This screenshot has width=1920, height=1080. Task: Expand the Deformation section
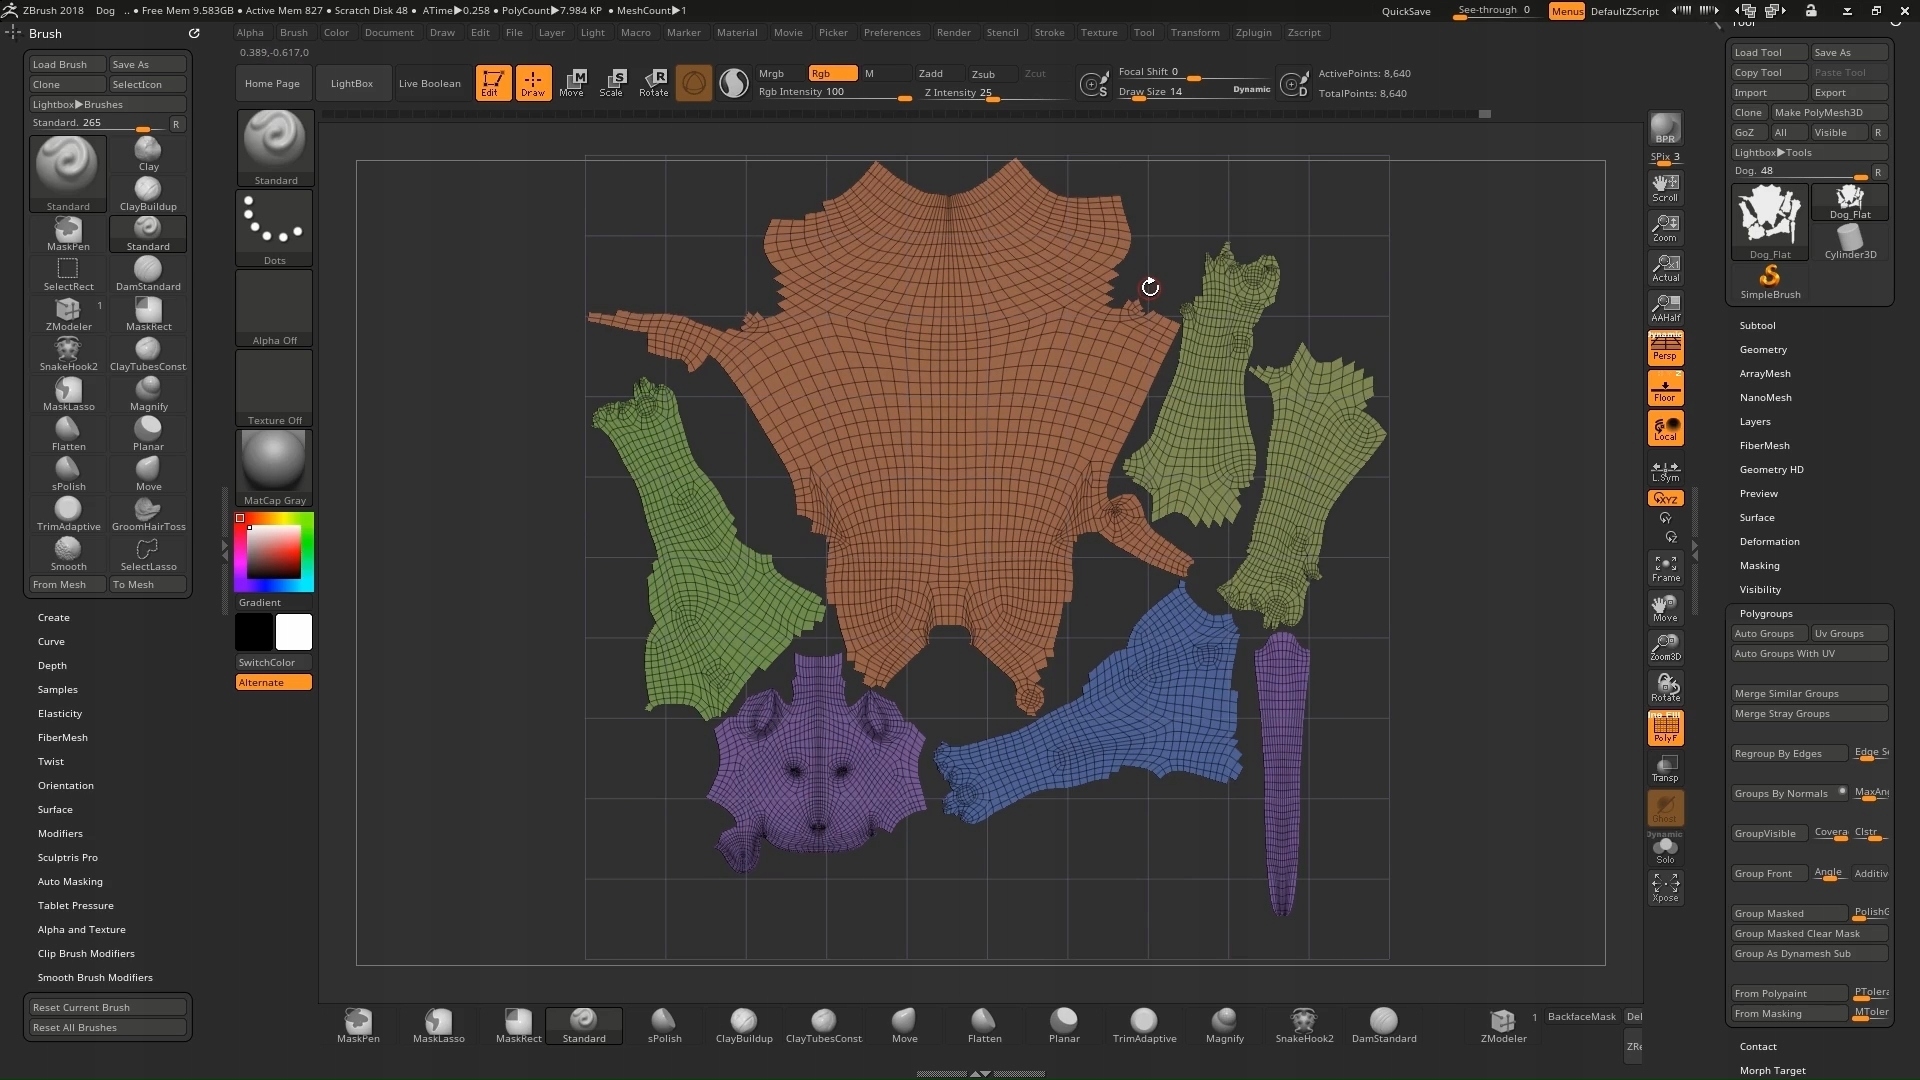1769,542
